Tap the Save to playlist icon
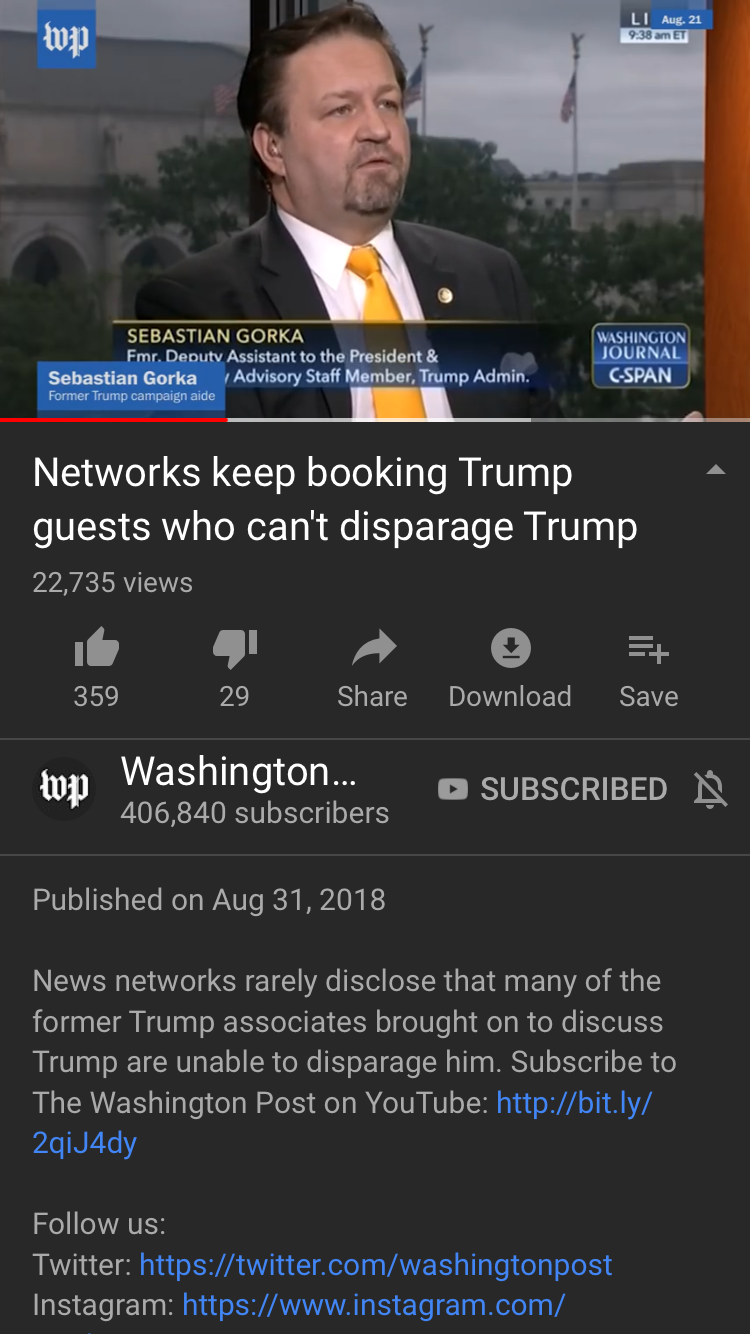The height and width of the screenshot is (1334, 750). pyautogui.click(x=648, y=650)
